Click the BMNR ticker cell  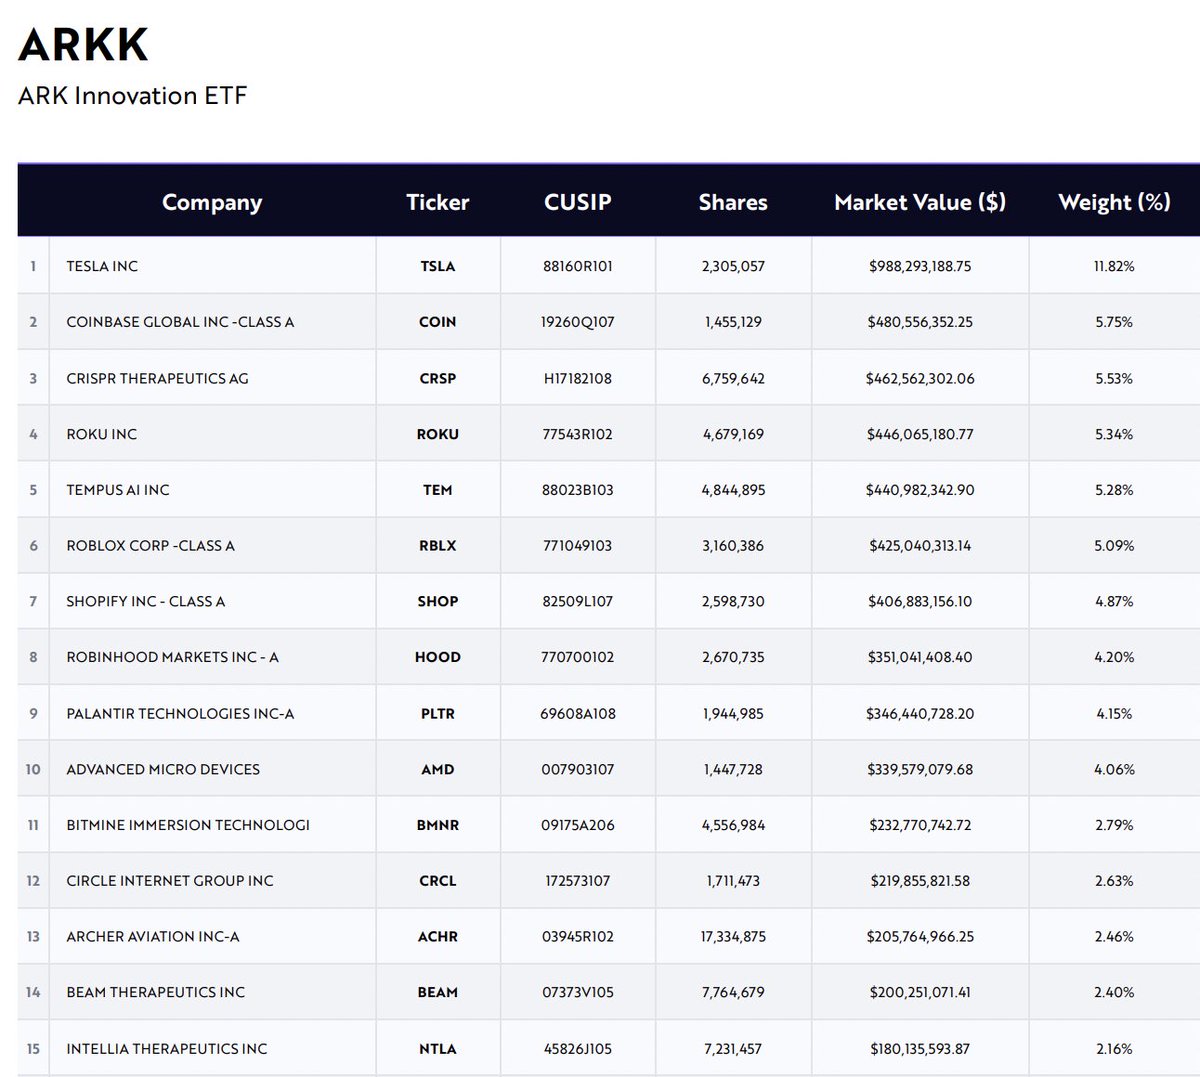tap(438, 825)
